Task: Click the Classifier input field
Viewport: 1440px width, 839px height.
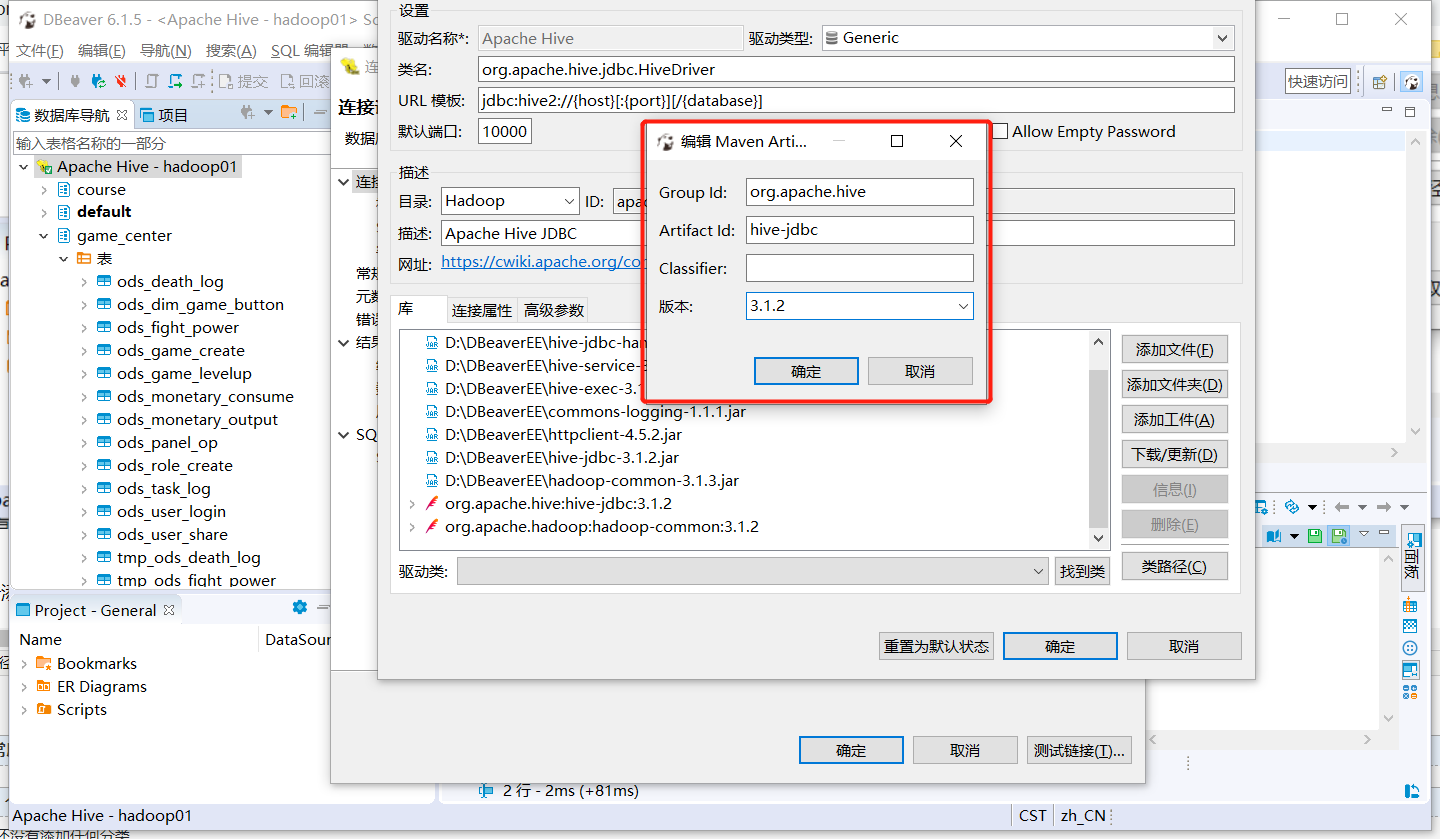Action: click(x=860, y=268)
